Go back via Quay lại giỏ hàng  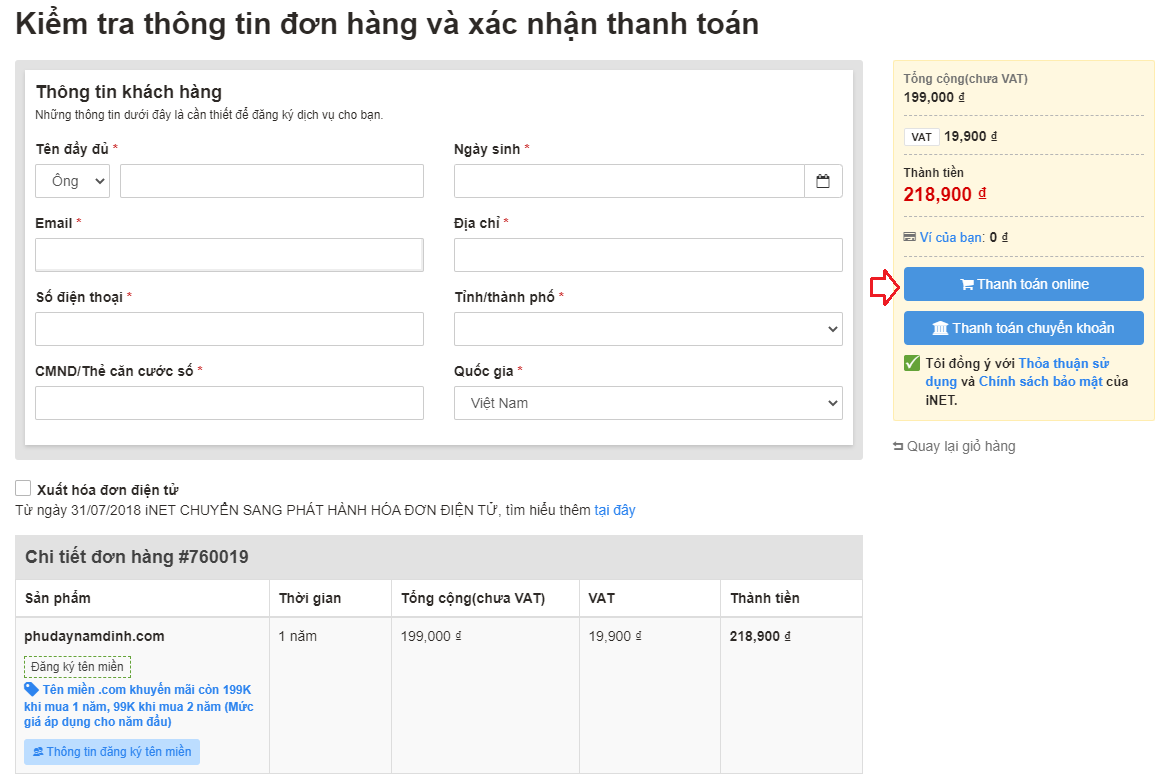tap(961, 446)
